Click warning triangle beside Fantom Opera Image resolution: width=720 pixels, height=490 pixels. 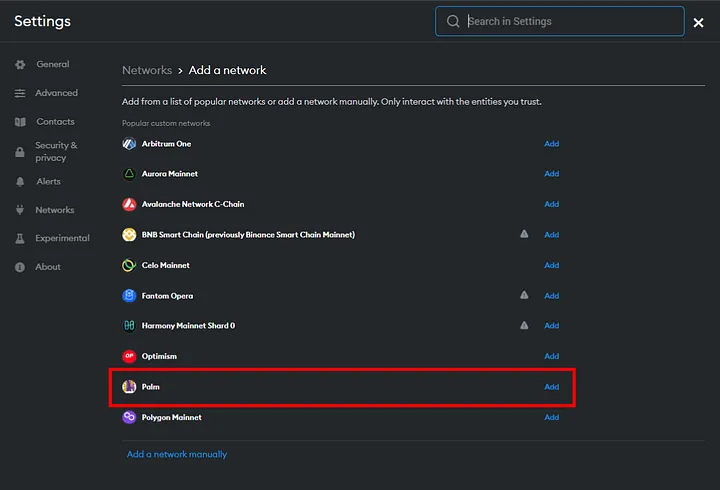click(x=524, y=296)
